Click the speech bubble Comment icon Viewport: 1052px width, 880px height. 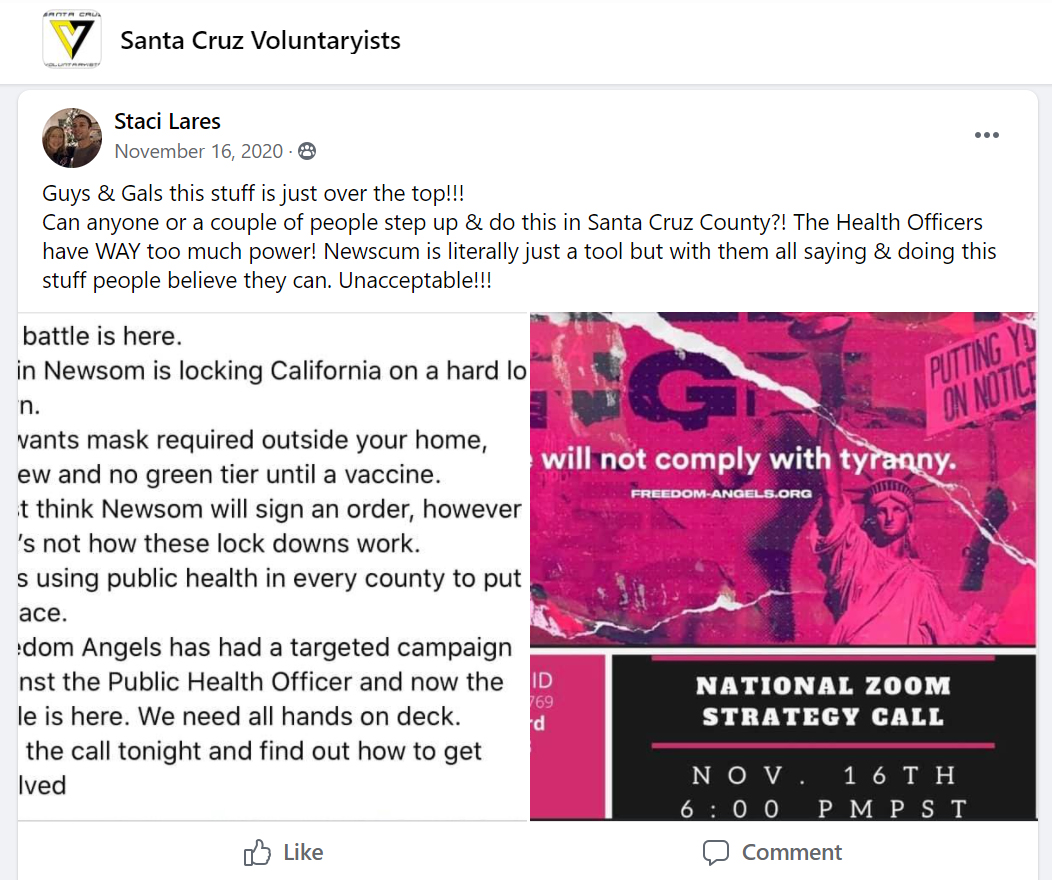pos(715,852)
